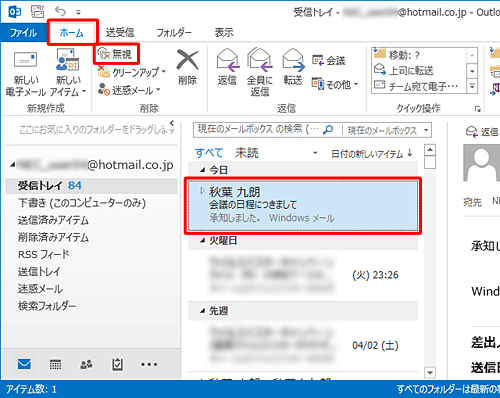Expand the 秋葉 九朗 conversation triangle
This screenshot has width=500, height=398.
click(x=202, y=191)
